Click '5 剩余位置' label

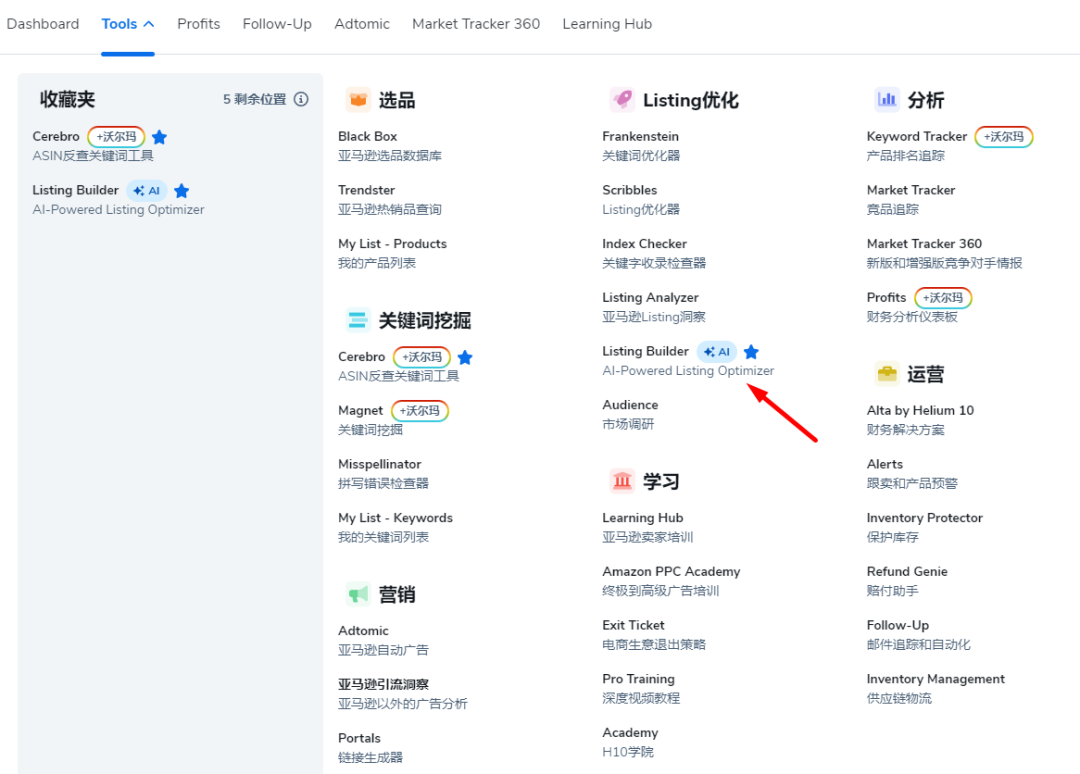(x=254, y=99)
